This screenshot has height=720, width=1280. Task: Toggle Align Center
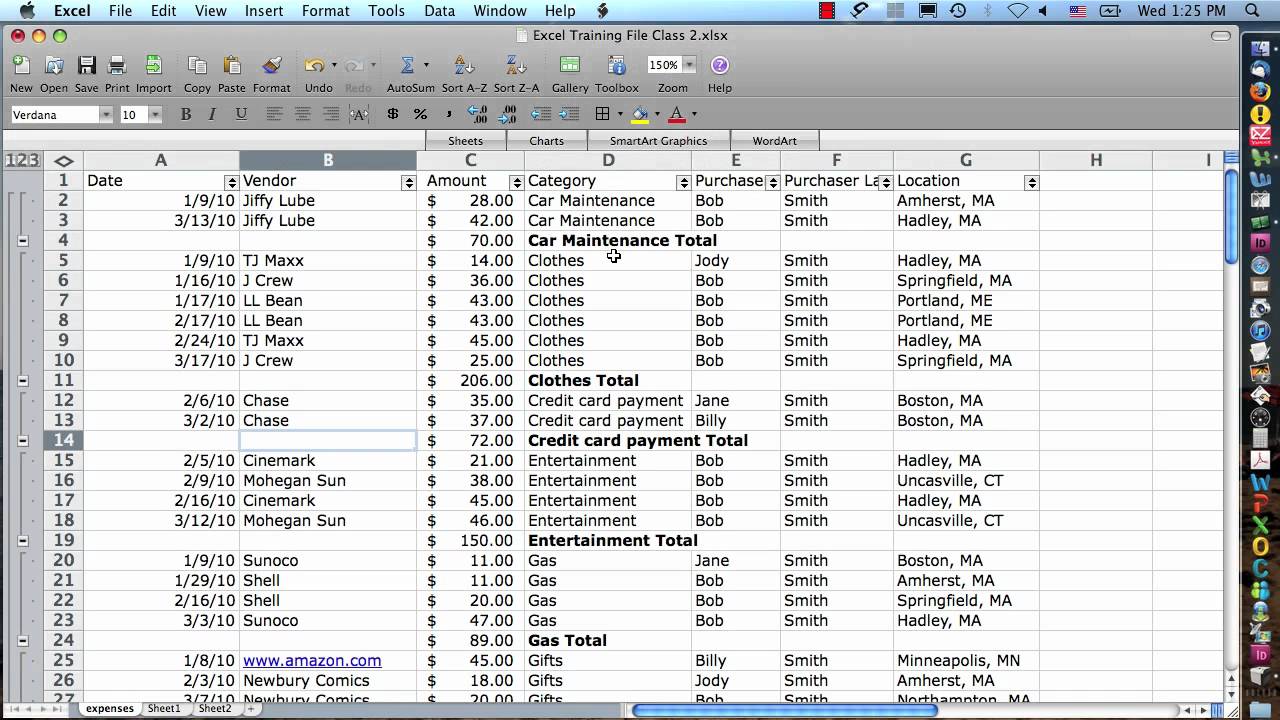pyautogui.click(x=302, y=115)
